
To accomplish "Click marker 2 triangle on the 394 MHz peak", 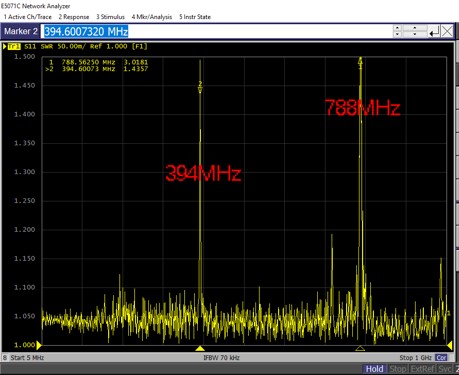I will (200, 89).
